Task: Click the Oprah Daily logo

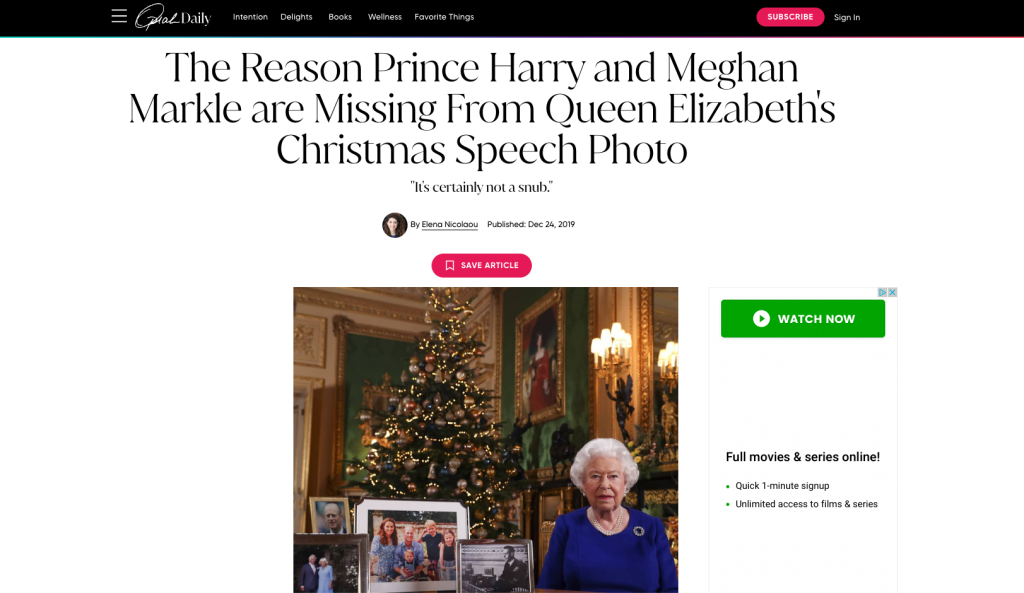Action: tap(173, 17)
